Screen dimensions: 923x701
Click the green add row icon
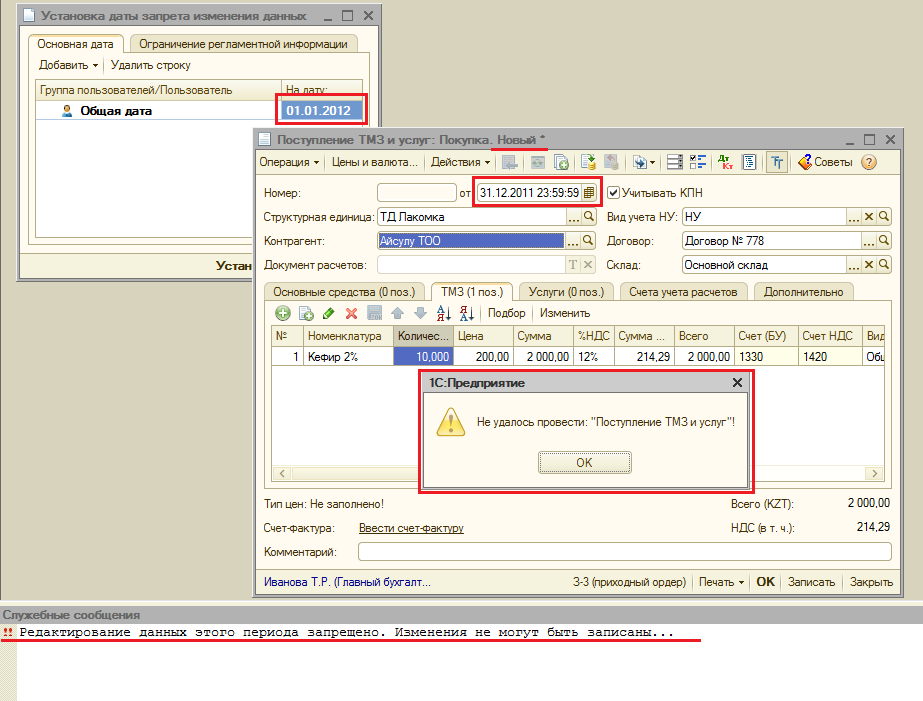(x=283, y=313)
